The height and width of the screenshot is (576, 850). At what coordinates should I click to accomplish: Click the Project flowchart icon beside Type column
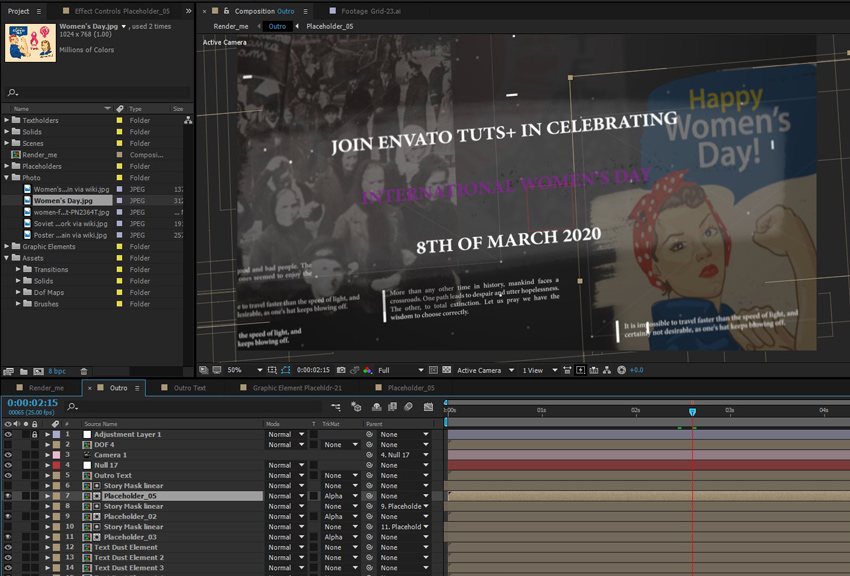(188, 120)
